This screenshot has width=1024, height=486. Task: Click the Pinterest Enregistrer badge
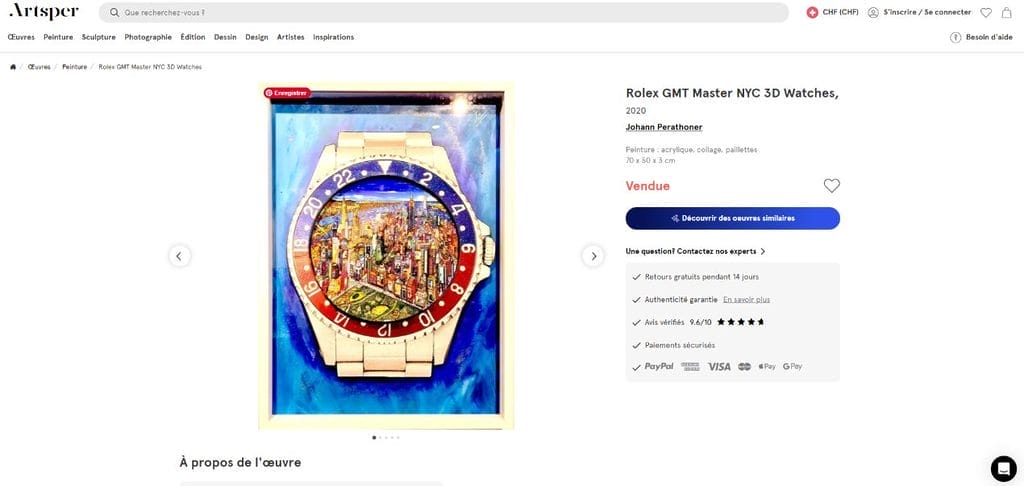287,93
